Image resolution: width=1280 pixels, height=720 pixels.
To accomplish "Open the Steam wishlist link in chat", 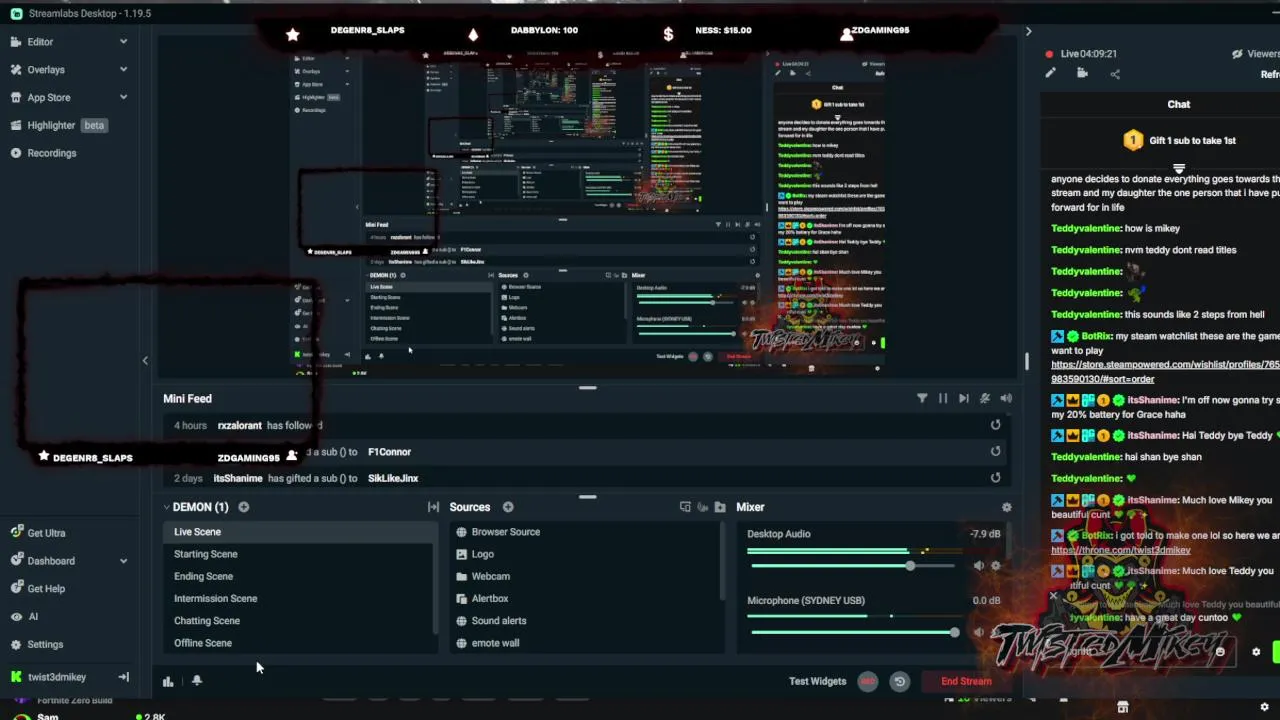I will (x=1165, y=371).
